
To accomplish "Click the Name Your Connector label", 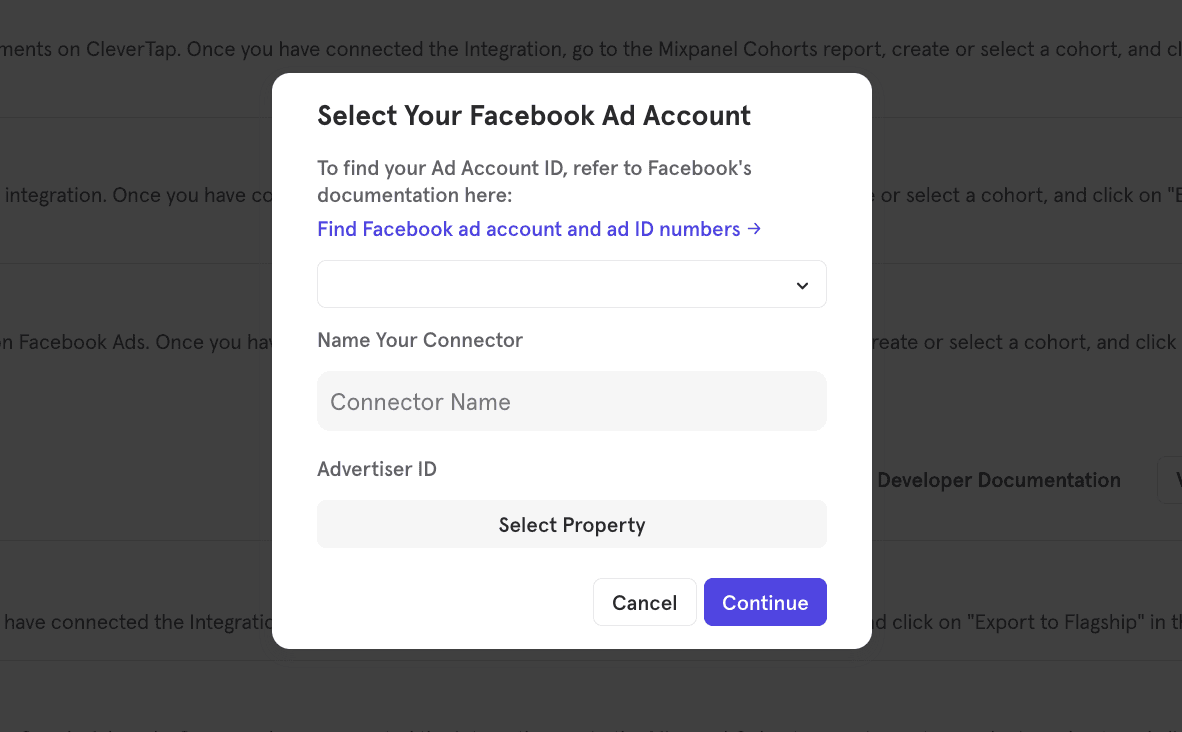I will tap(419, 340).
